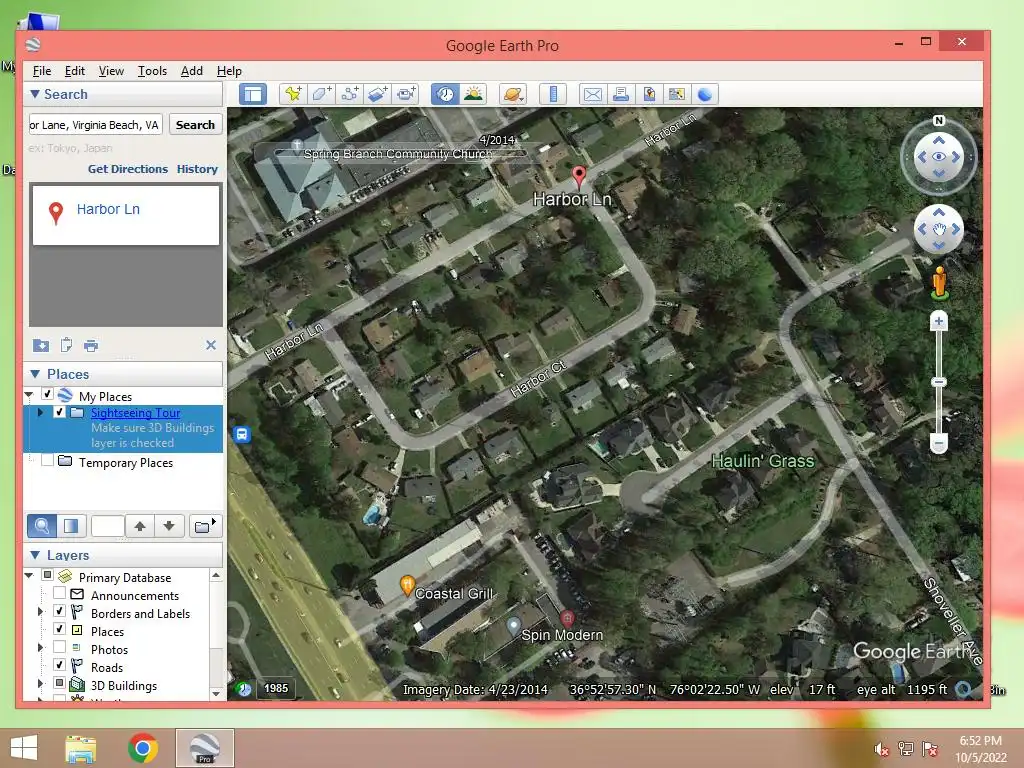Screen dimensions: 1024x768
Task: Collapse the Places panel
Action: click(35, 374)
